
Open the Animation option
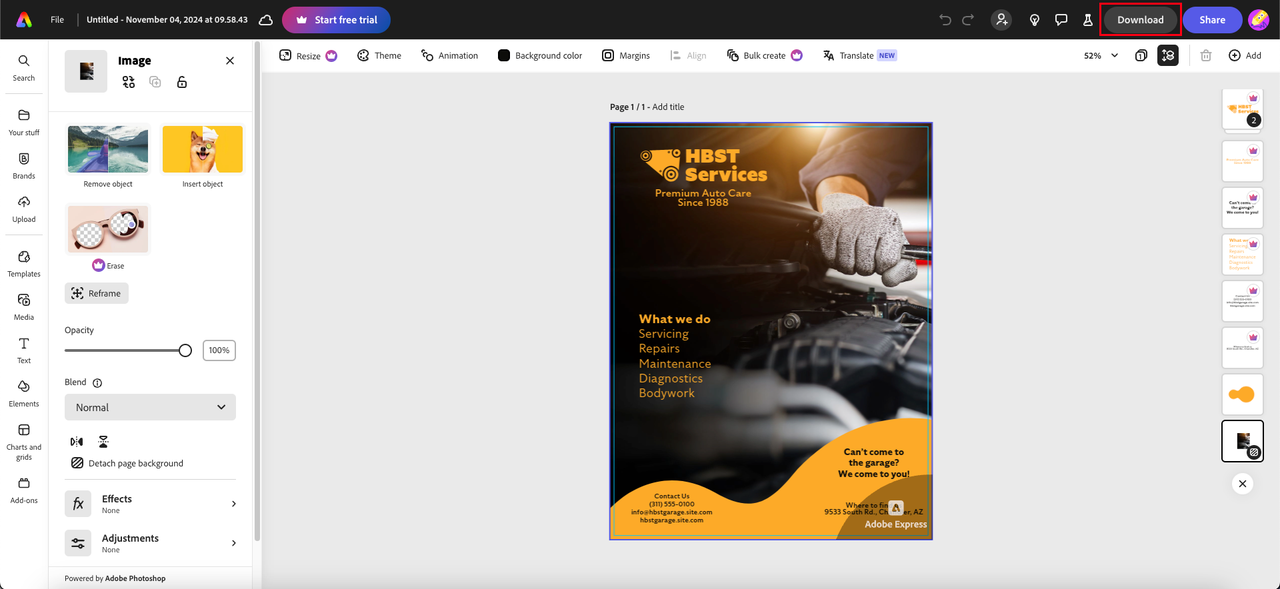point(449,56)
